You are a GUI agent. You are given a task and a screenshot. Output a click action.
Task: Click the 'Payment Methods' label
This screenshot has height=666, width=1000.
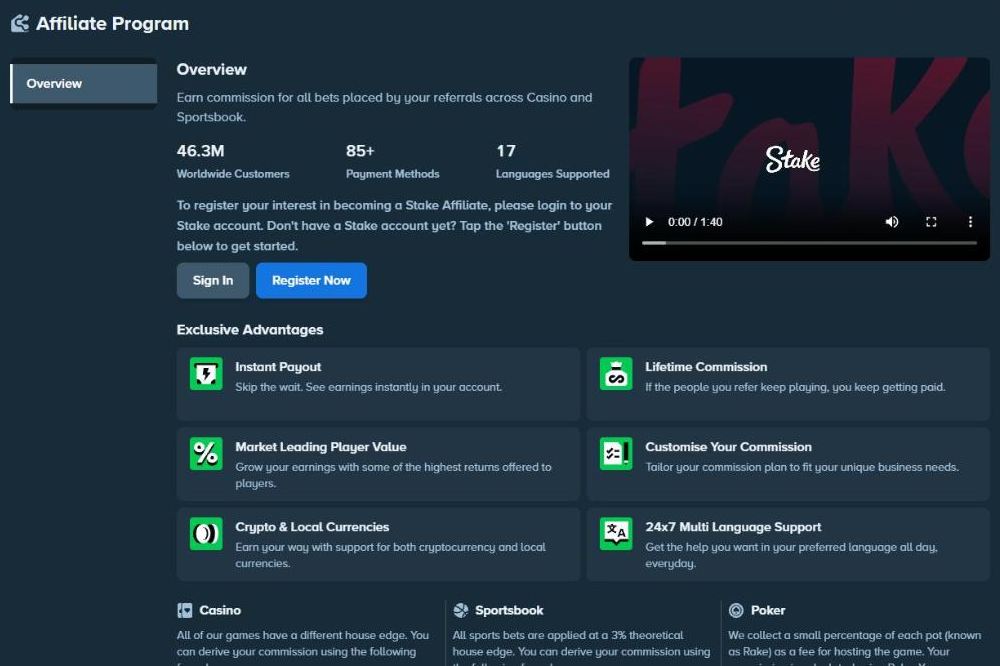pos(392,174)
